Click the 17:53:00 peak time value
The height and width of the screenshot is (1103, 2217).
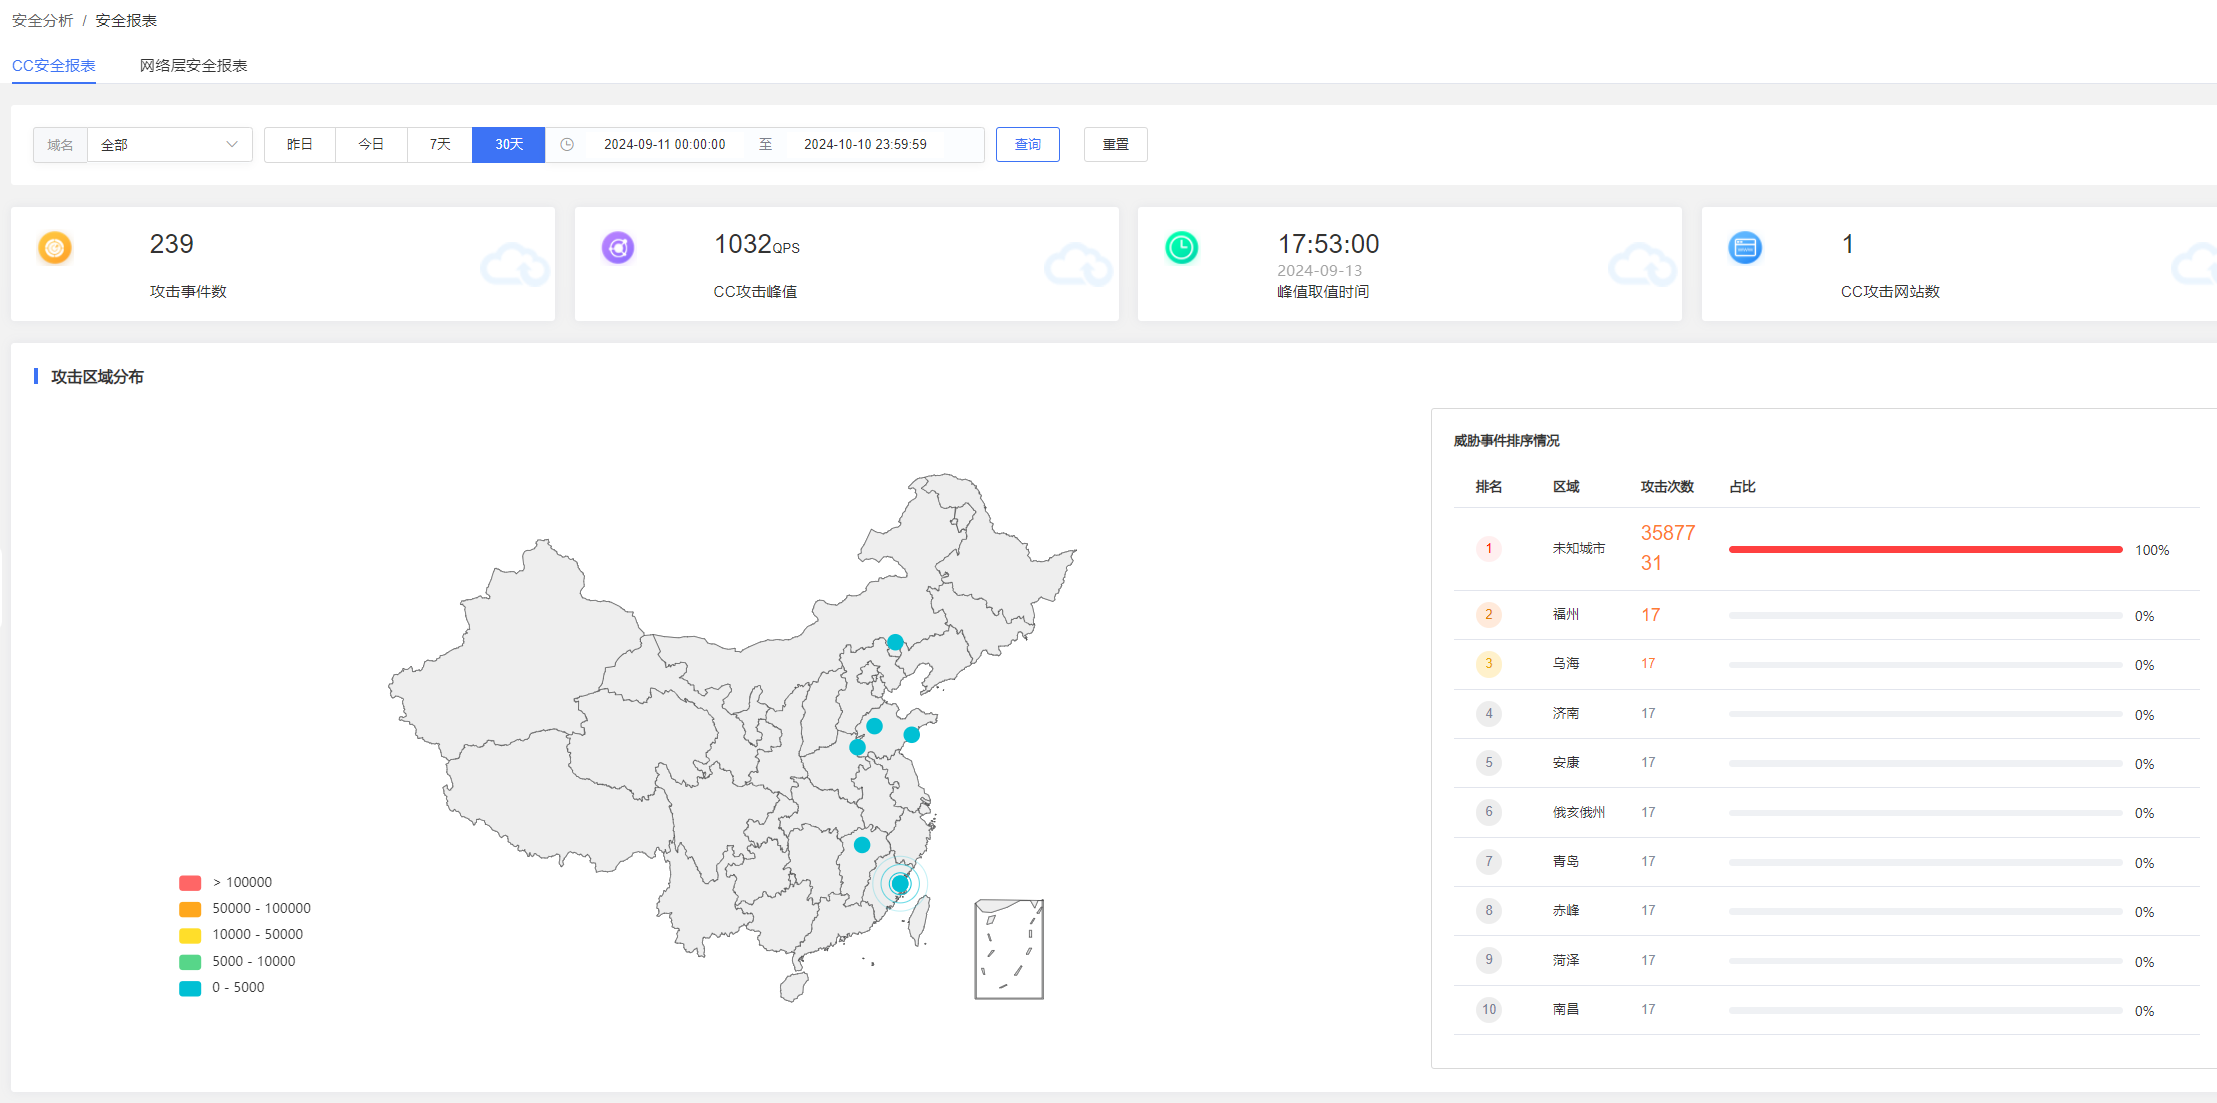pos(1328,244)
